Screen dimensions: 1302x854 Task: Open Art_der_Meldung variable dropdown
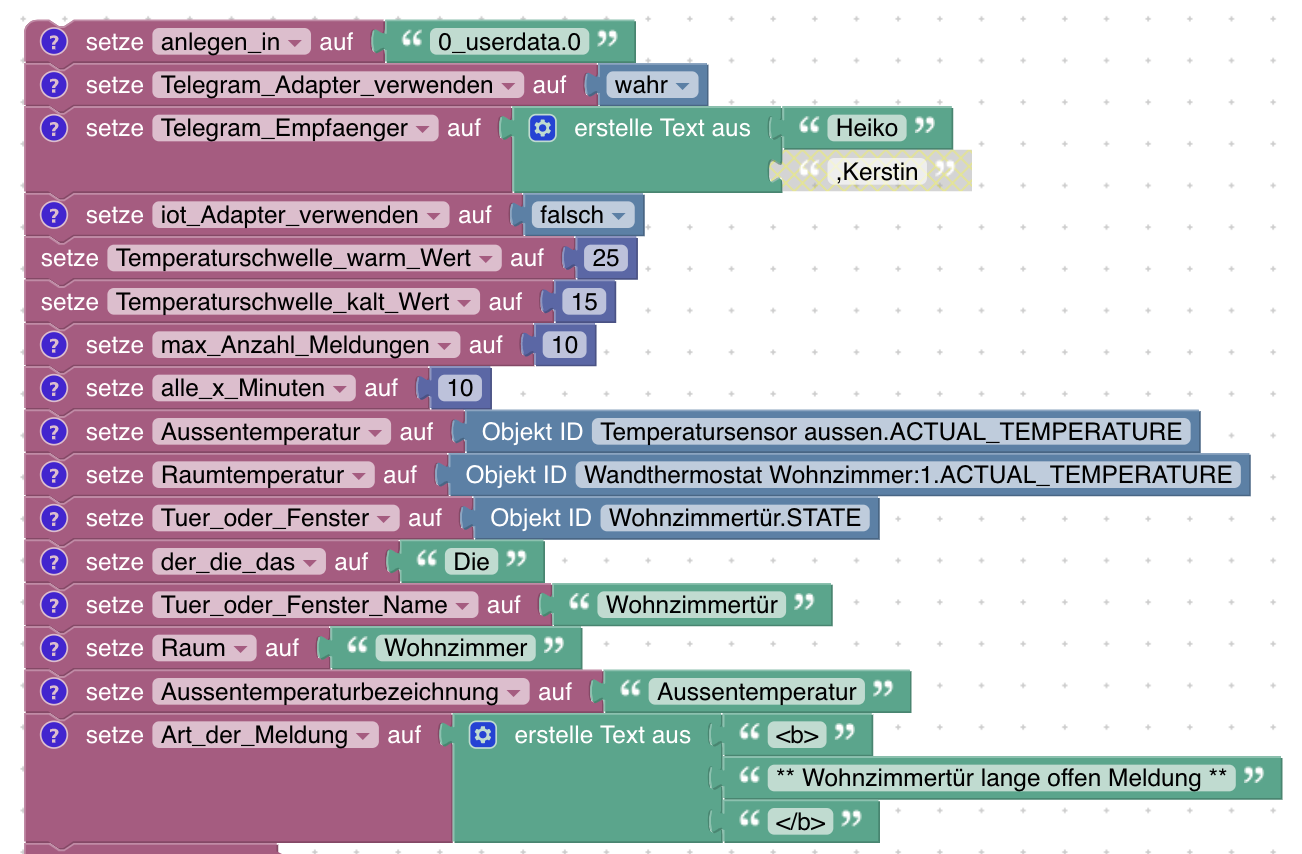click(266, 735)
